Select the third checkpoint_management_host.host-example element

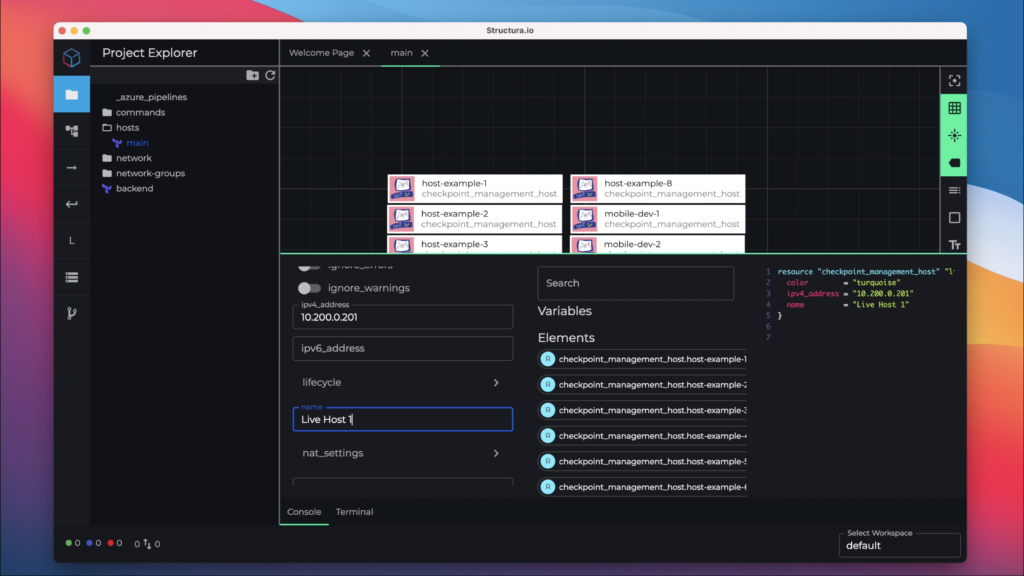(x=643, y=410)
